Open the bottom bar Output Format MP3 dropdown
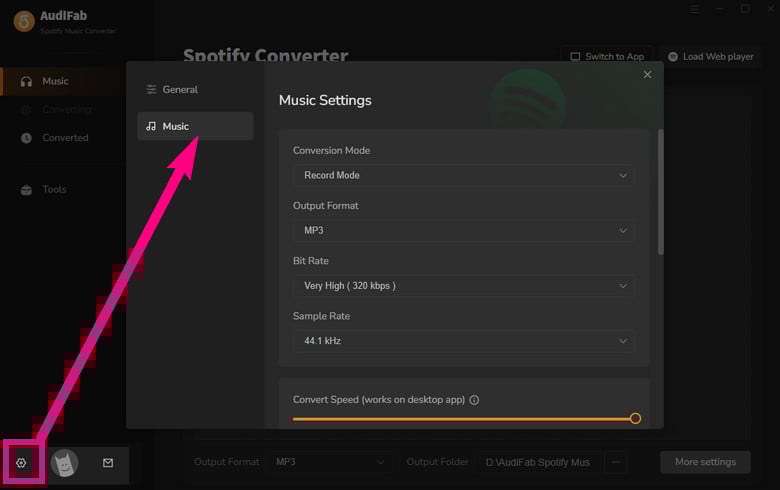The width and height of the screenshot is (780, 490). point(330,462)
